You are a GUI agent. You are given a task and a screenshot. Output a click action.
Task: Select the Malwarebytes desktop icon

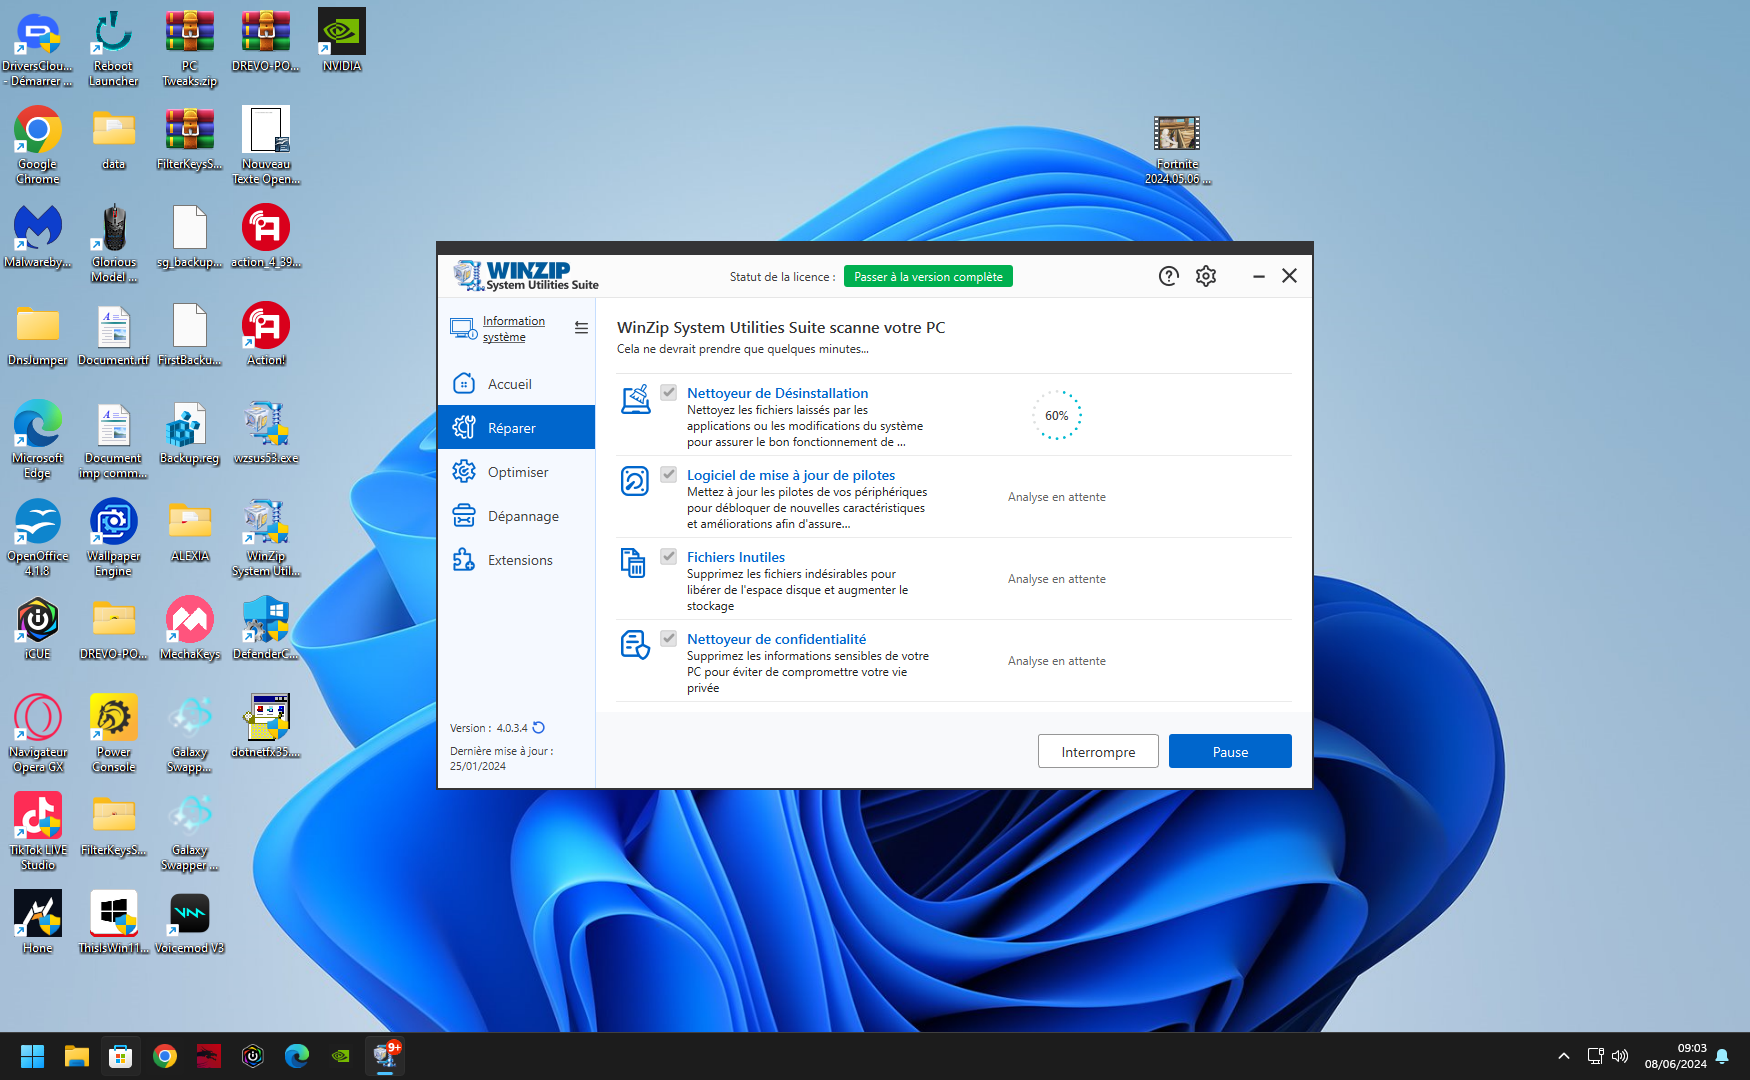38,237
